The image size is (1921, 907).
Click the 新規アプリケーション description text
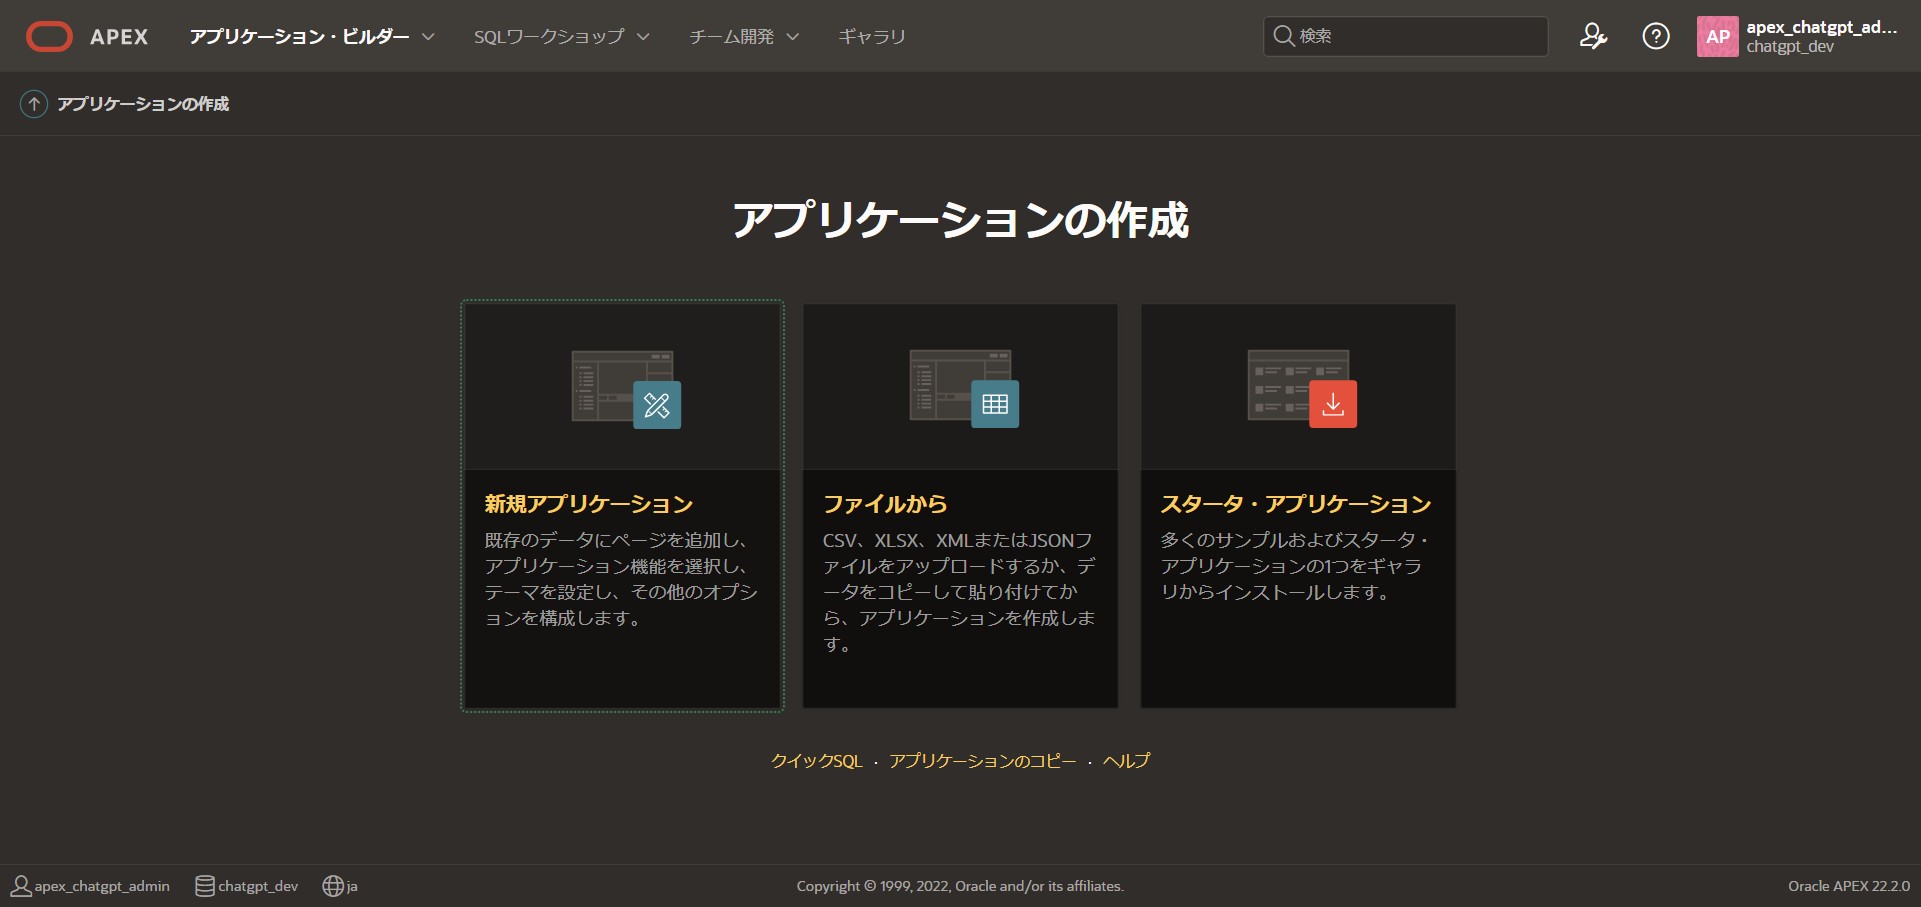click(621, 579)
